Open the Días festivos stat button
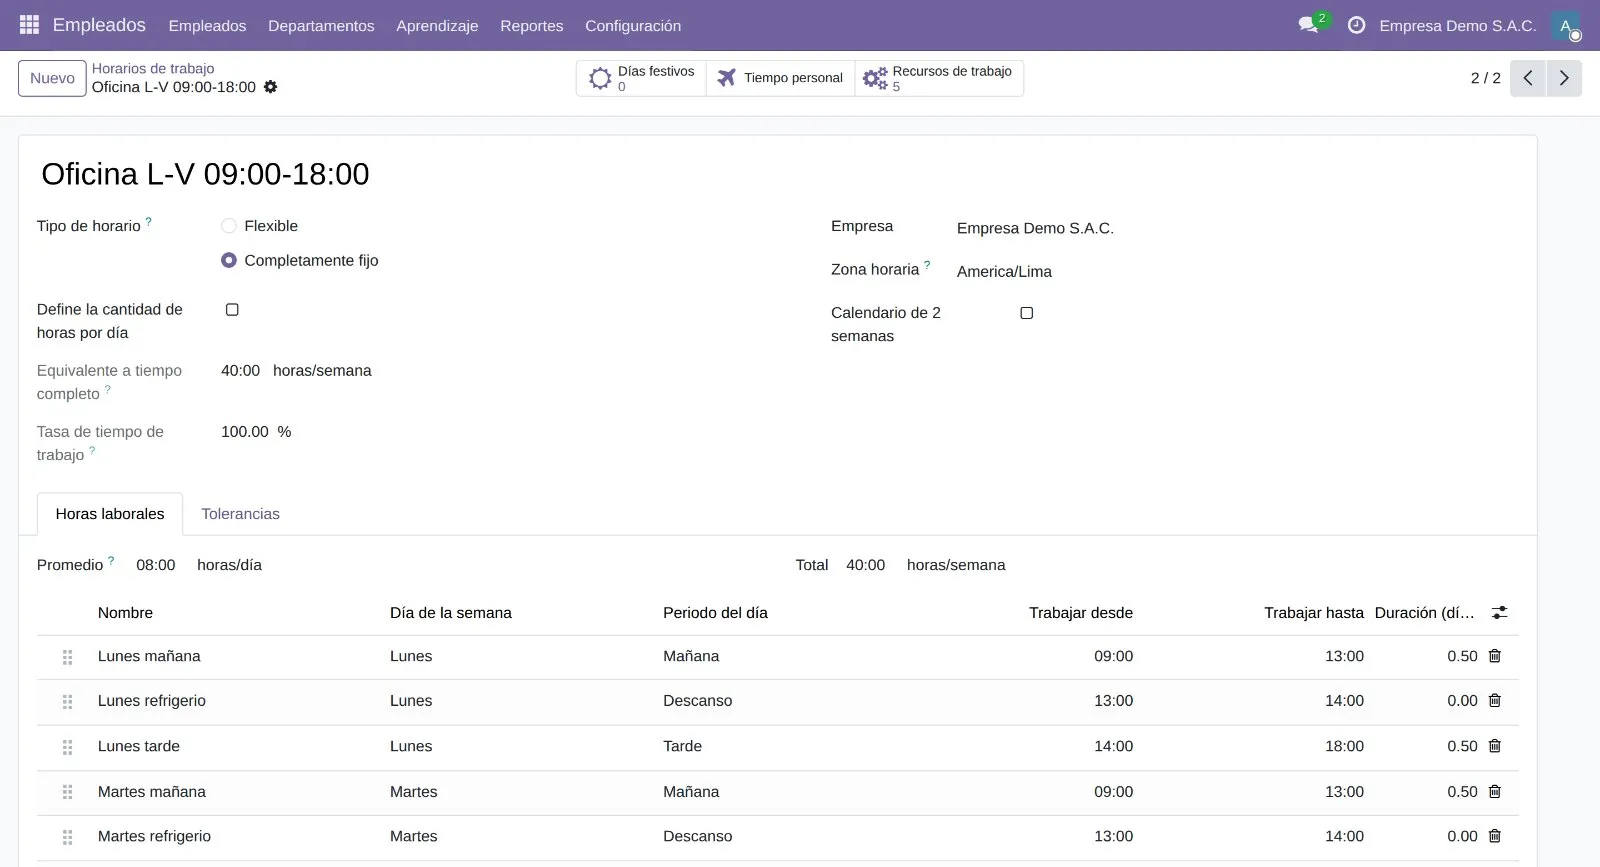This screenshot has height=867, width=1600. (x=641, y=78)
